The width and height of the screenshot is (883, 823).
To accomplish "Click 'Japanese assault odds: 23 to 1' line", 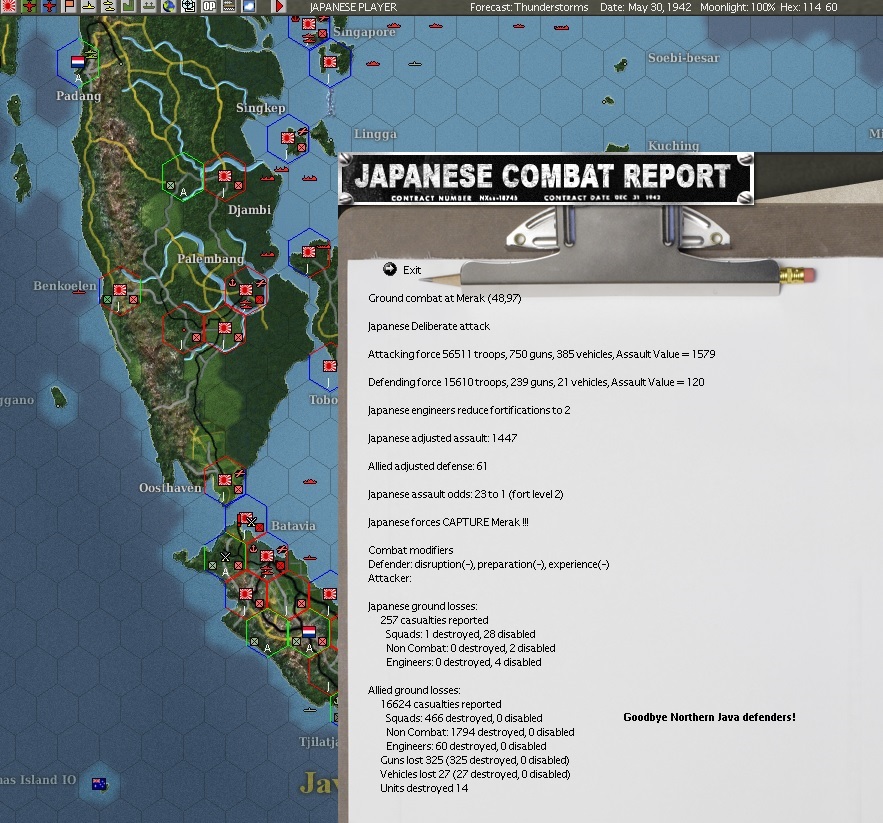I will [x=465, y=494].
